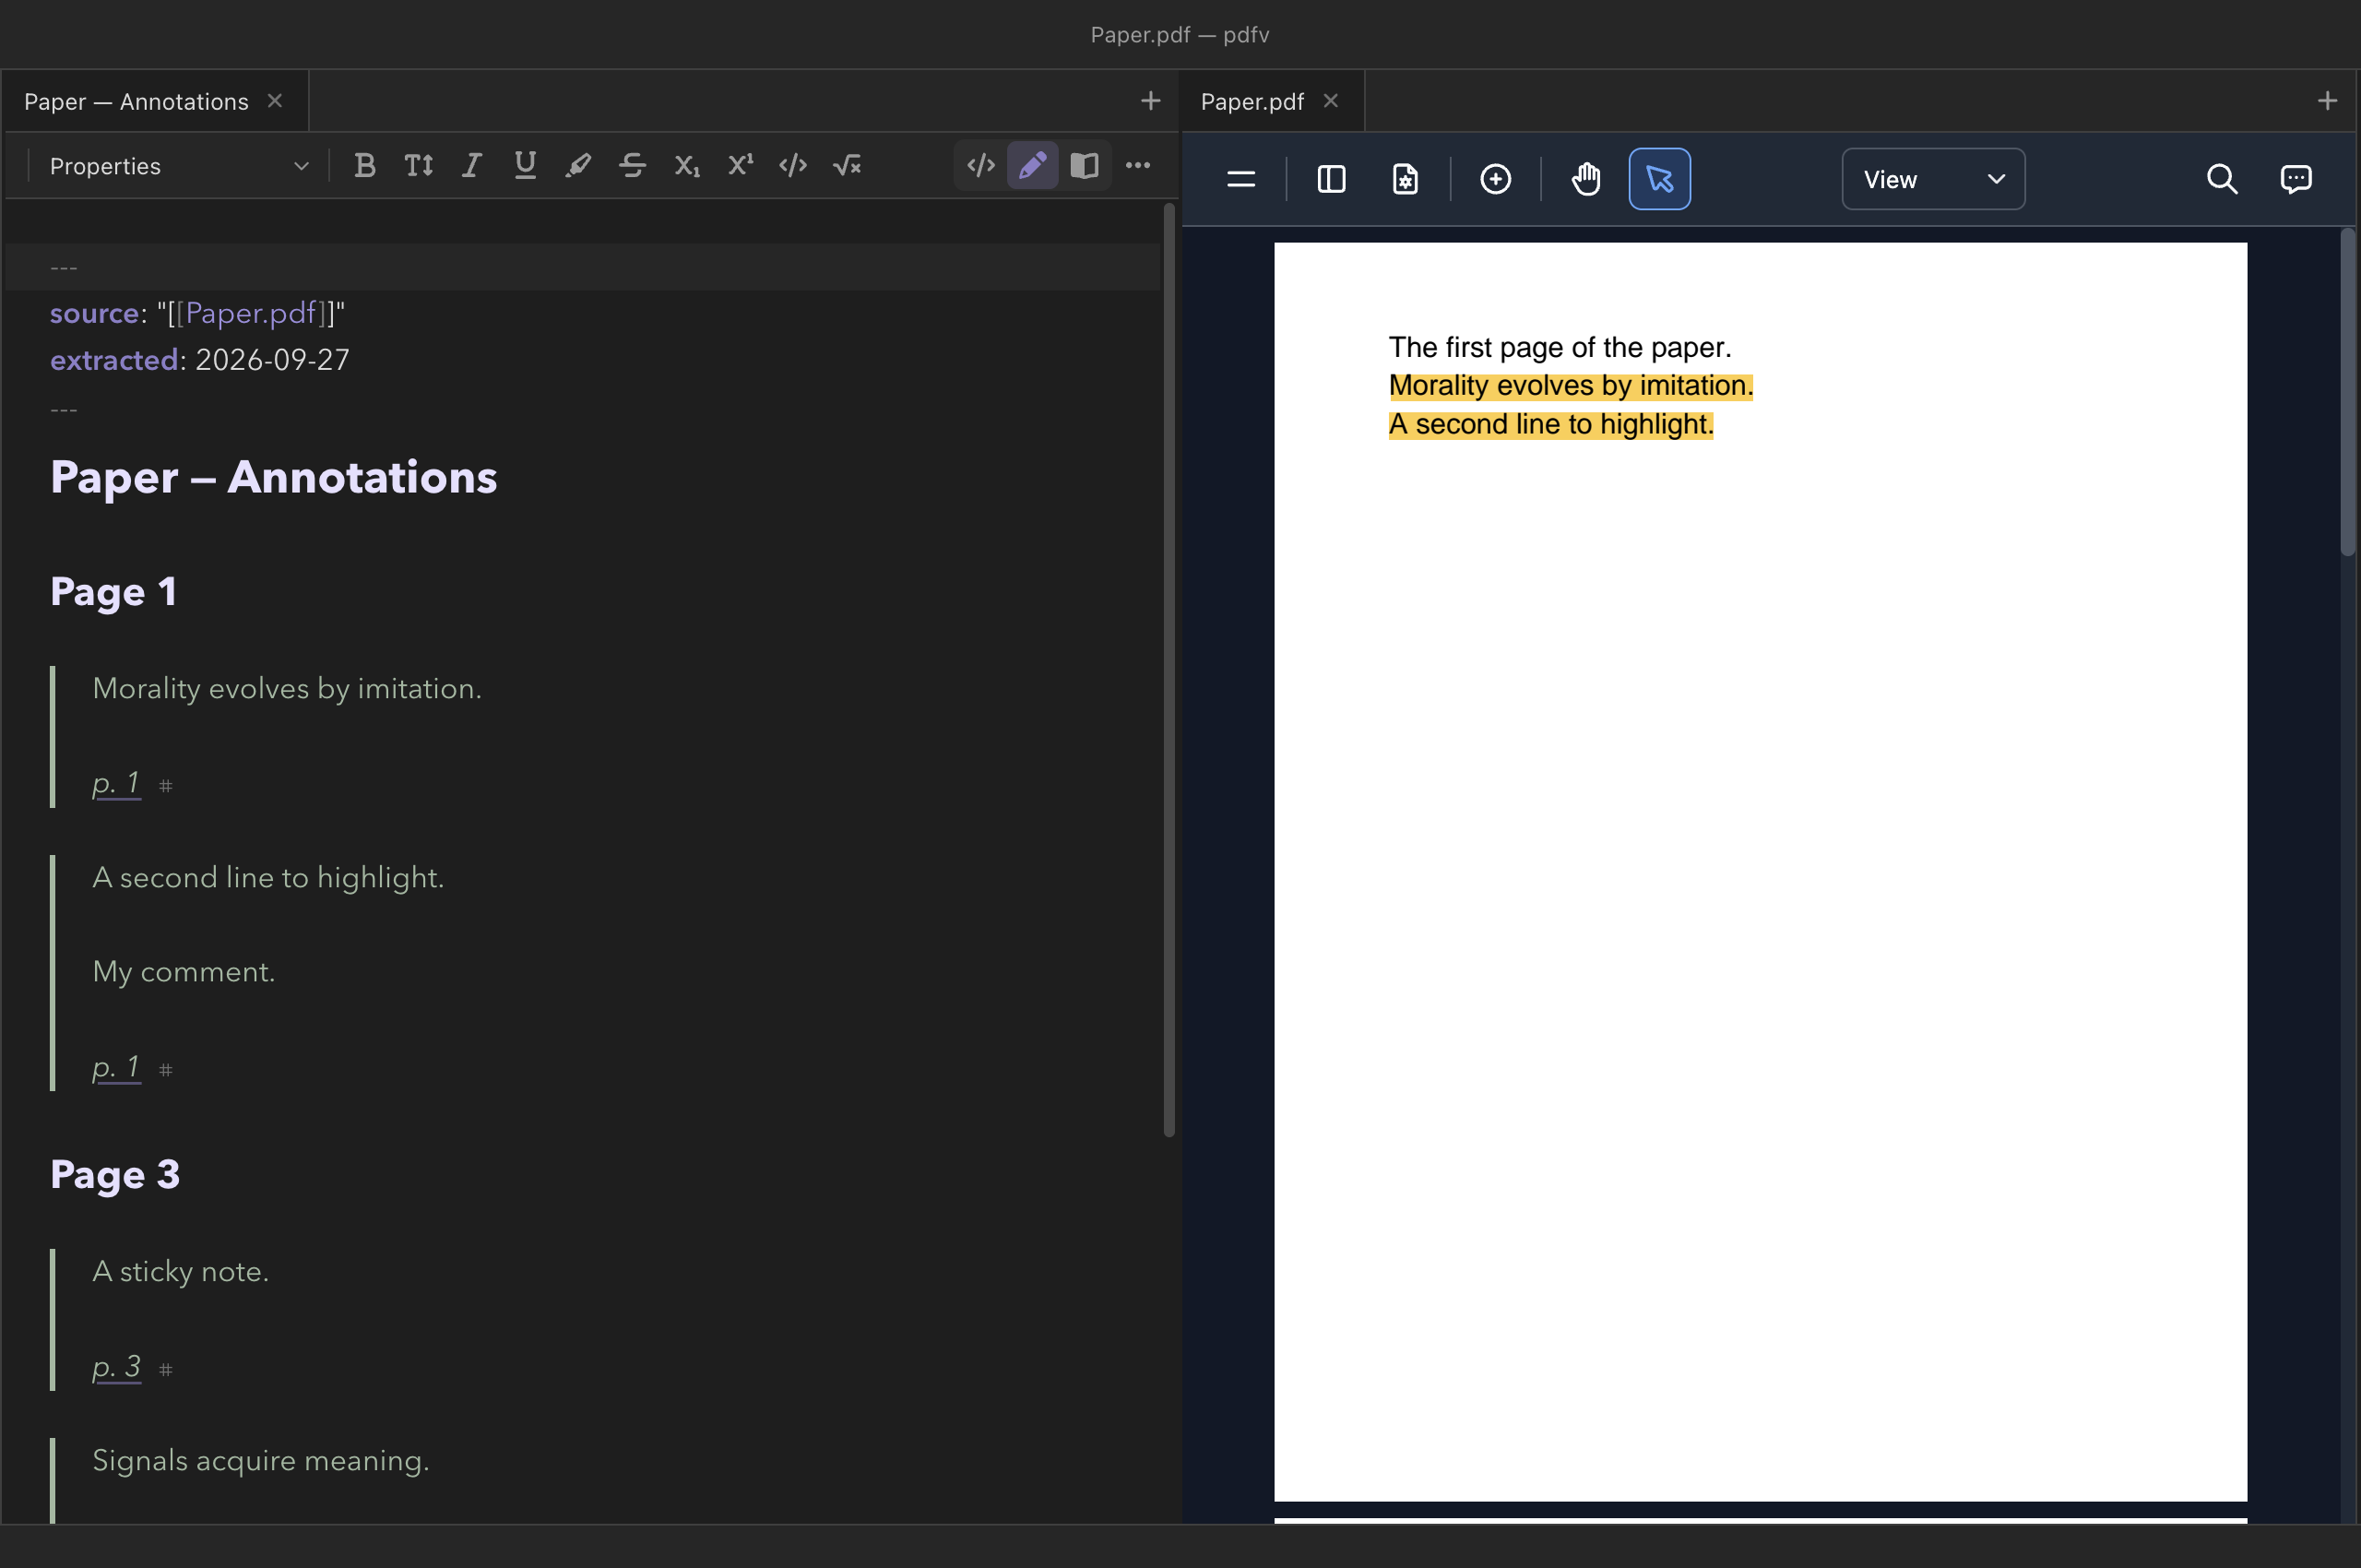Click the 'My comment.' text

tap(184, 971)
